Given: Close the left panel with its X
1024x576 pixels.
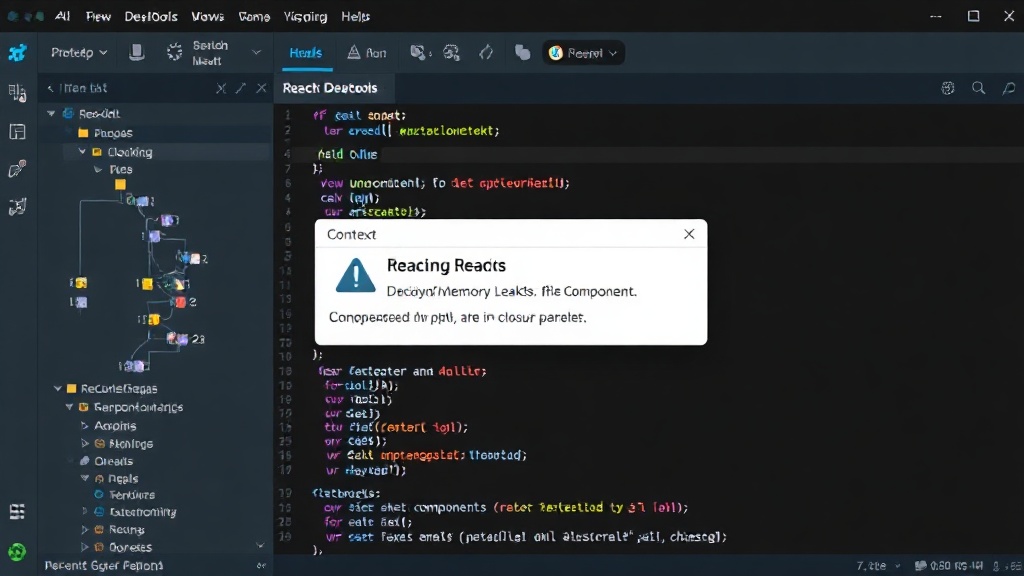Looking at the screenshot, I should pos(261,88).
